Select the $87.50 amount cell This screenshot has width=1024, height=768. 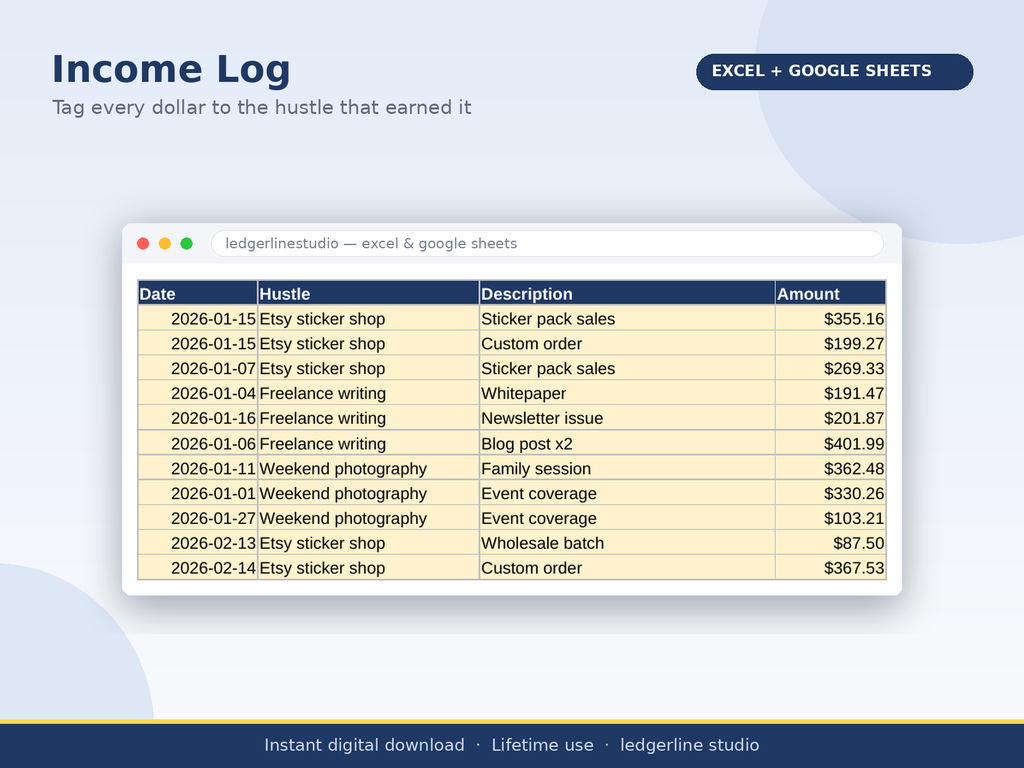coord(831,543)
